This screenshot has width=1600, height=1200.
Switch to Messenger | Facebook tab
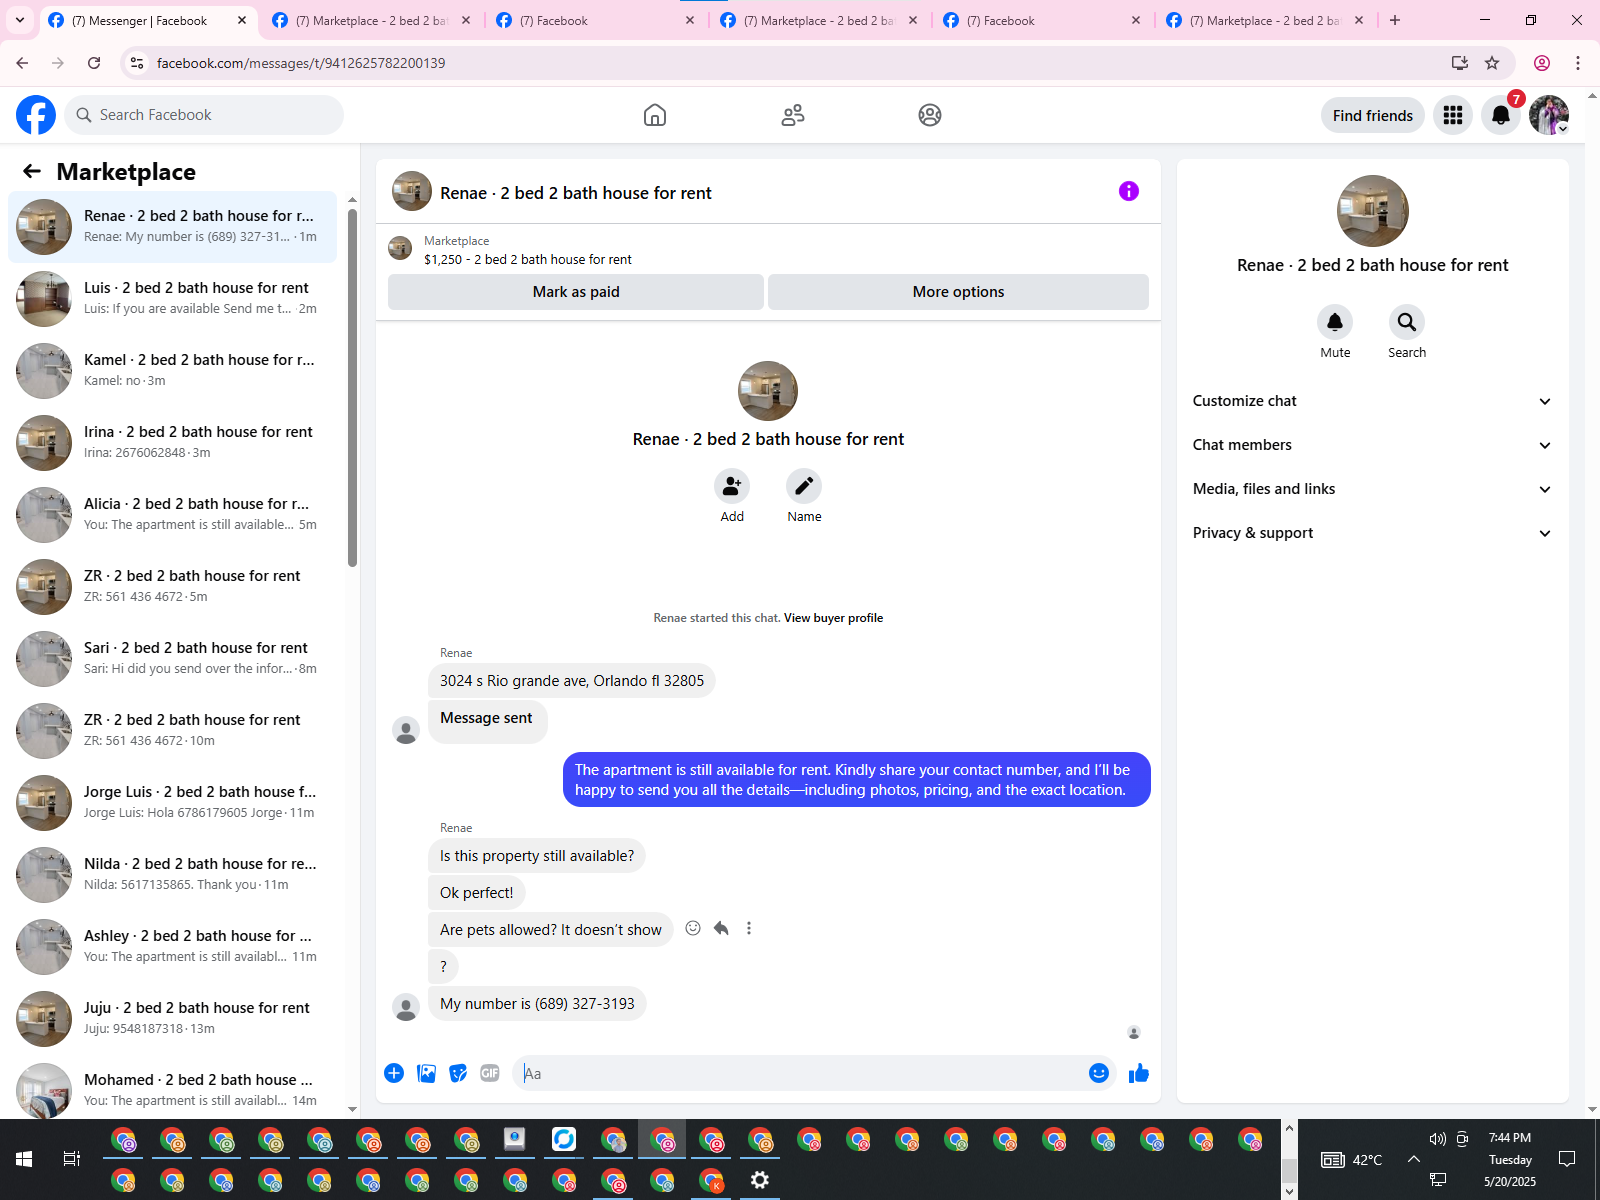(x=148, y=20)
